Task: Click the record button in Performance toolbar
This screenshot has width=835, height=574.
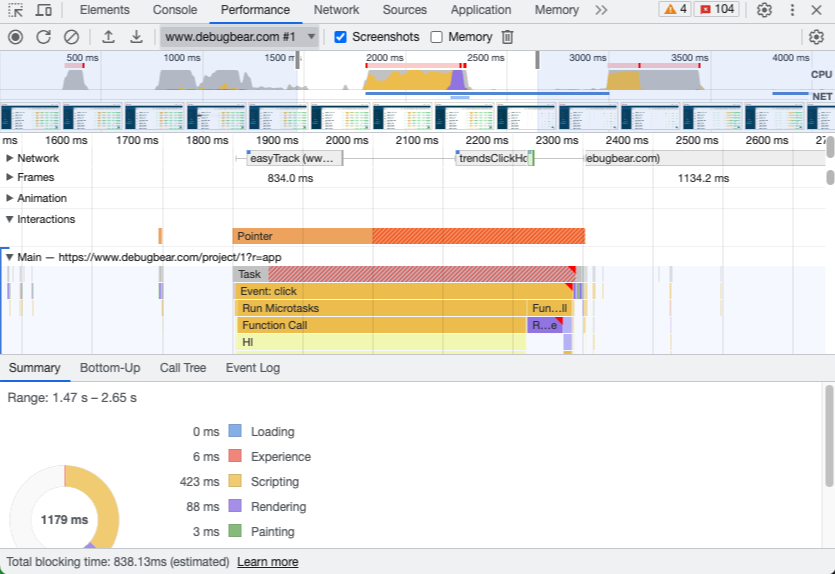Action: [x=15, y=37]
